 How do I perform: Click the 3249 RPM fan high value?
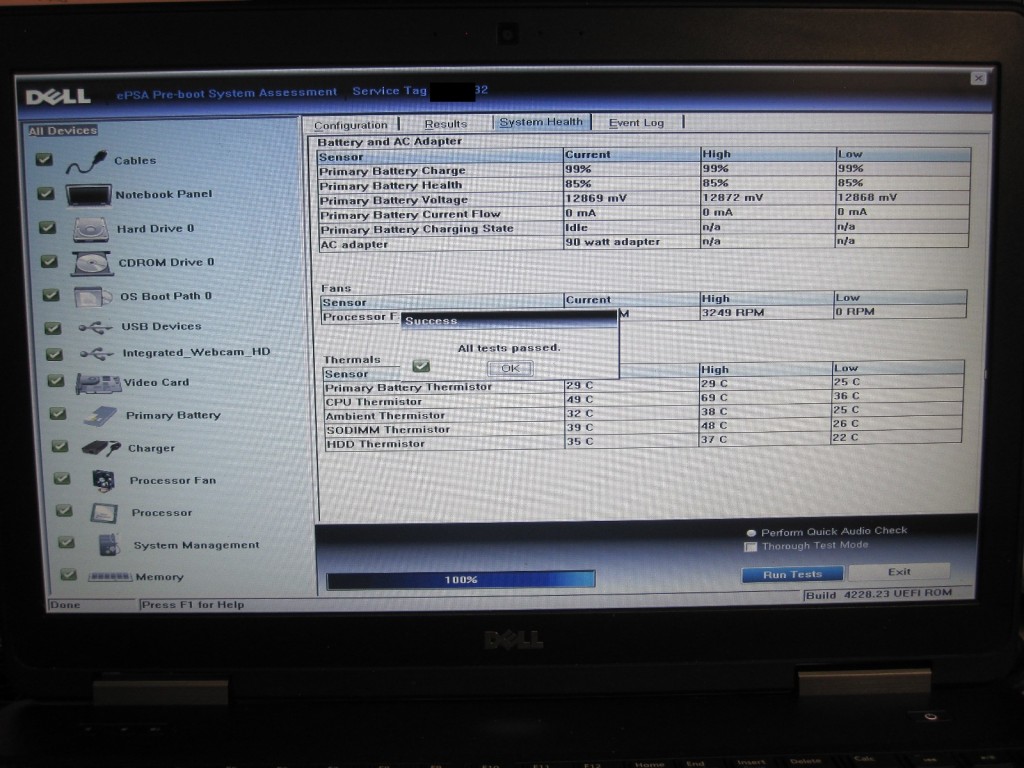pos(733,313)
